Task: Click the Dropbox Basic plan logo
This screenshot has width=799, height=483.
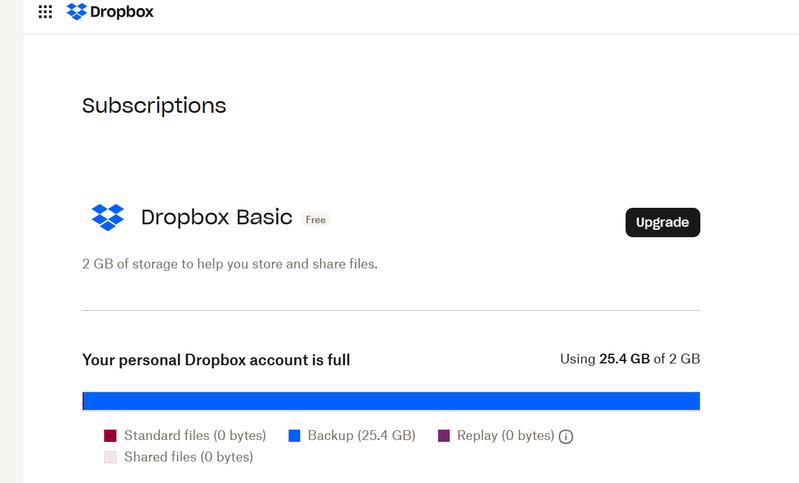Action: 107,217
